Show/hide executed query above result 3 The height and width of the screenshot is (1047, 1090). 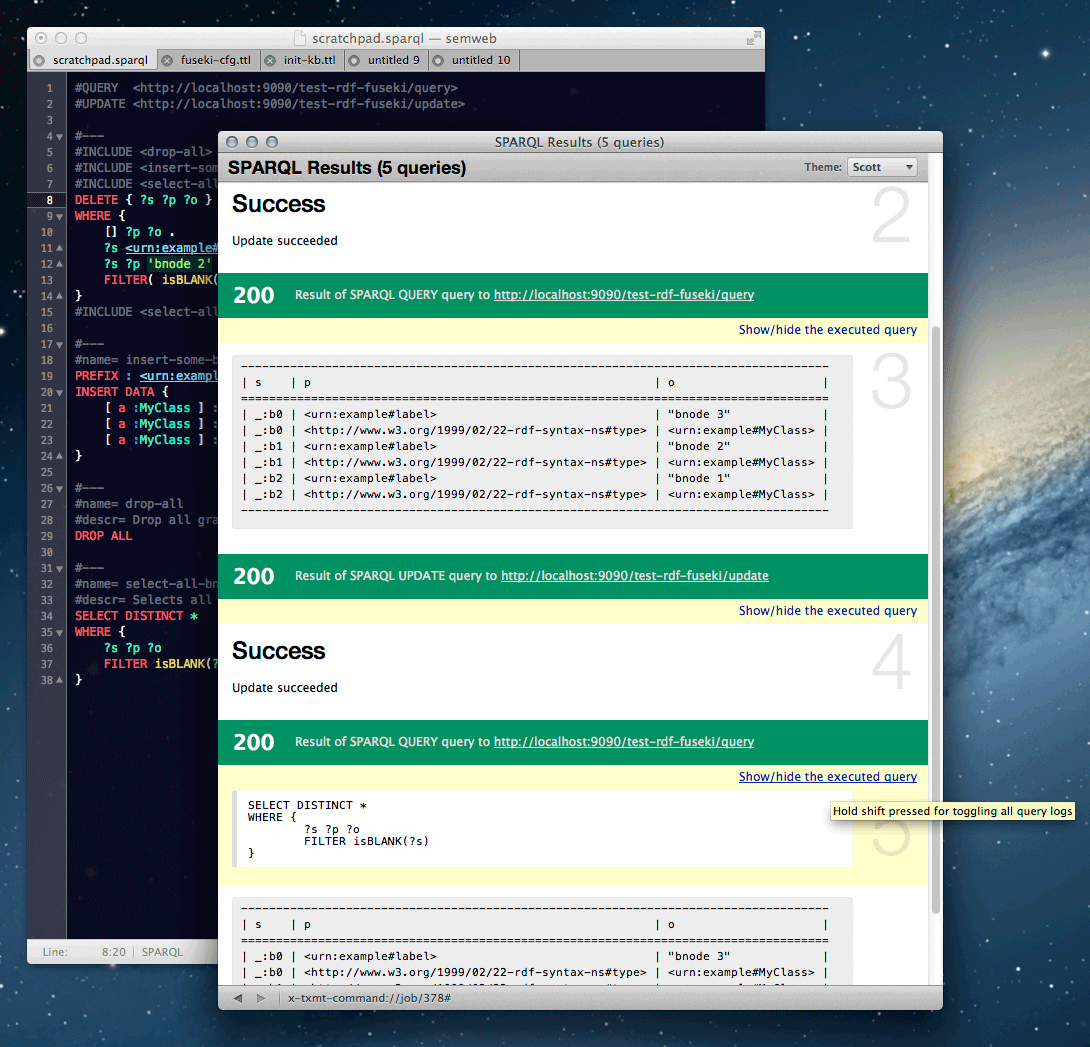tap(827, 330)
